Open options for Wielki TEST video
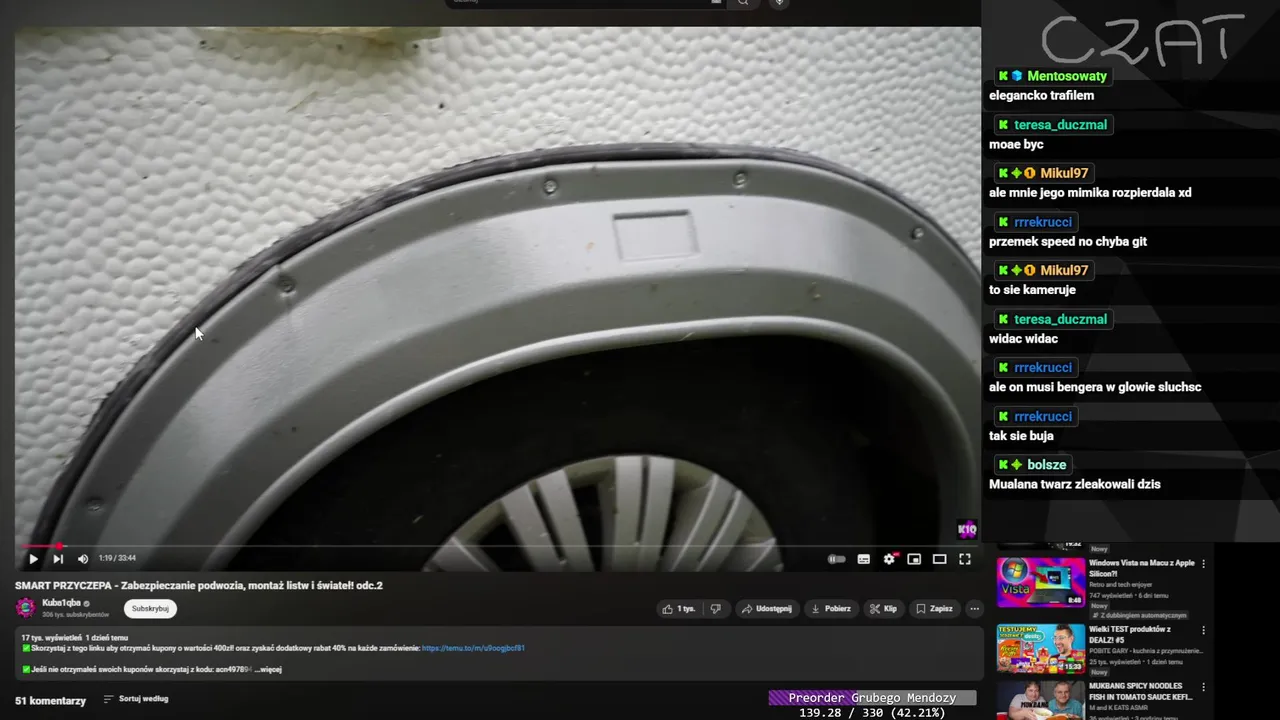Screen dimensions: 1280x720 click(x=1203, y=631)
